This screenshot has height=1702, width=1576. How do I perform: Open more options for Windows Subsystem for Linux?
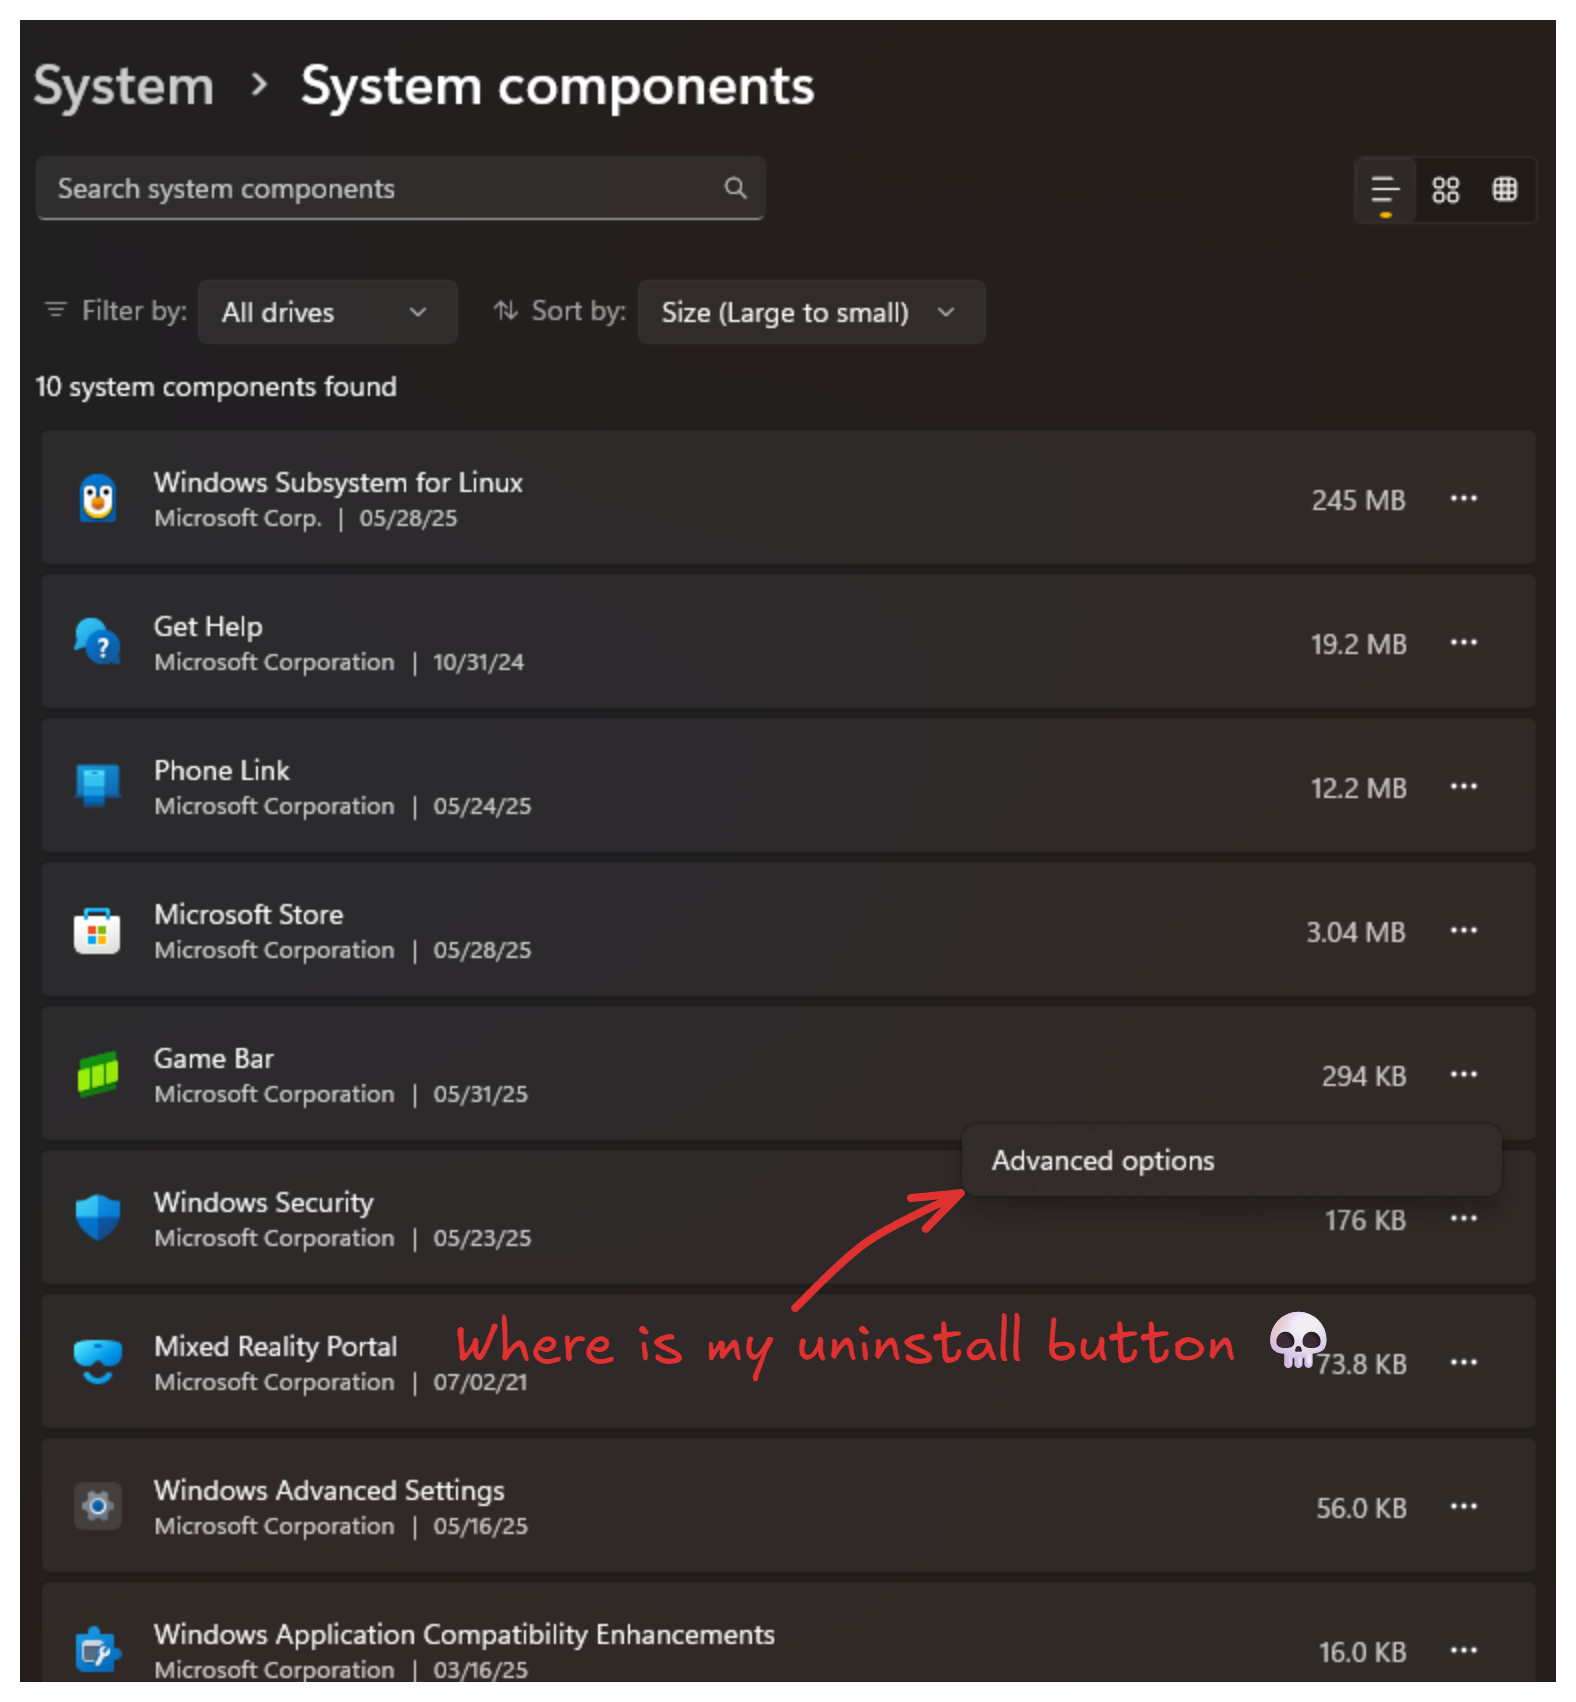1463,498
